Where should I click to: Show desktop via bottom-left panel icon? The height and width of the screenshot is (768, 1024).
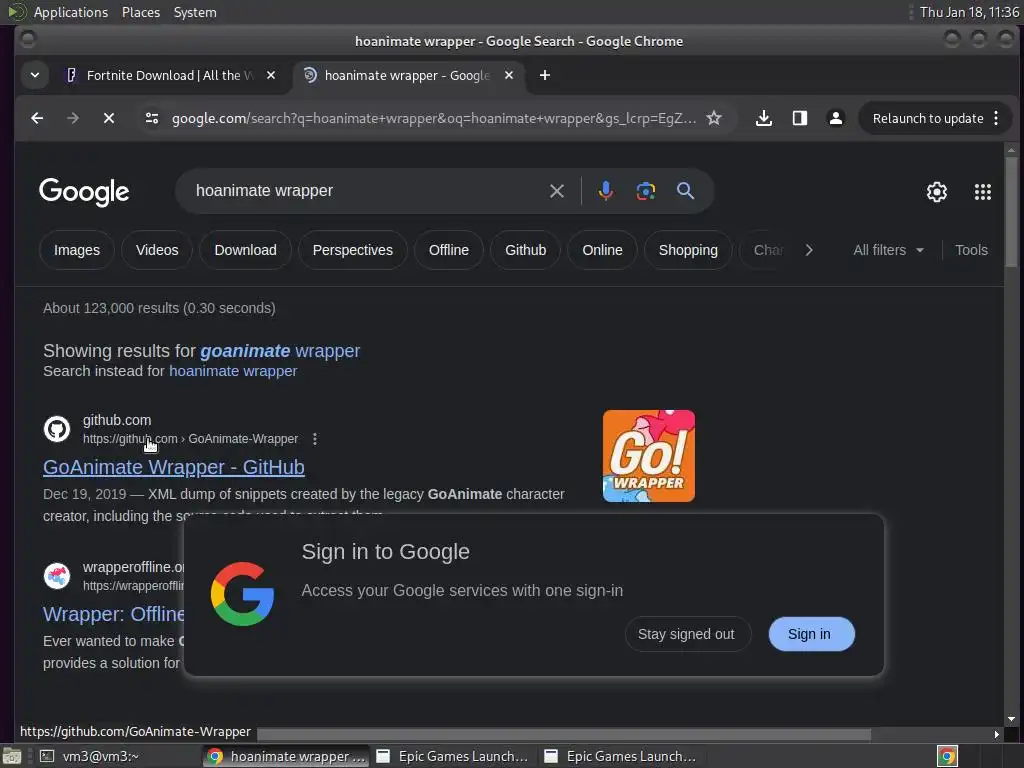pyautogui.click(x=12, y=756)
